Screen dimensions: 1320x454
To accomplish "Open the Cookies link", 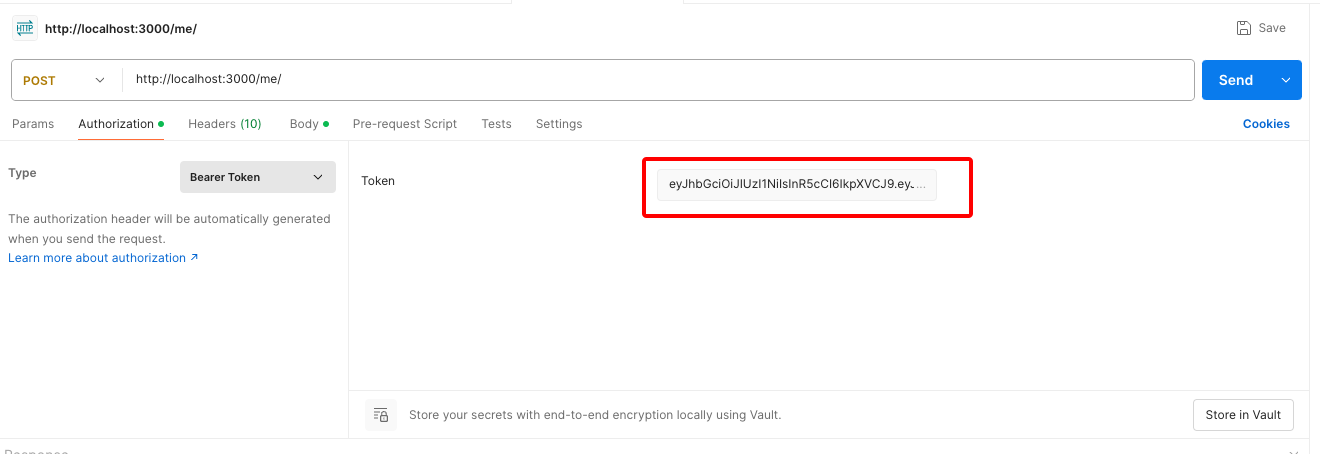I will (1266, 124).
